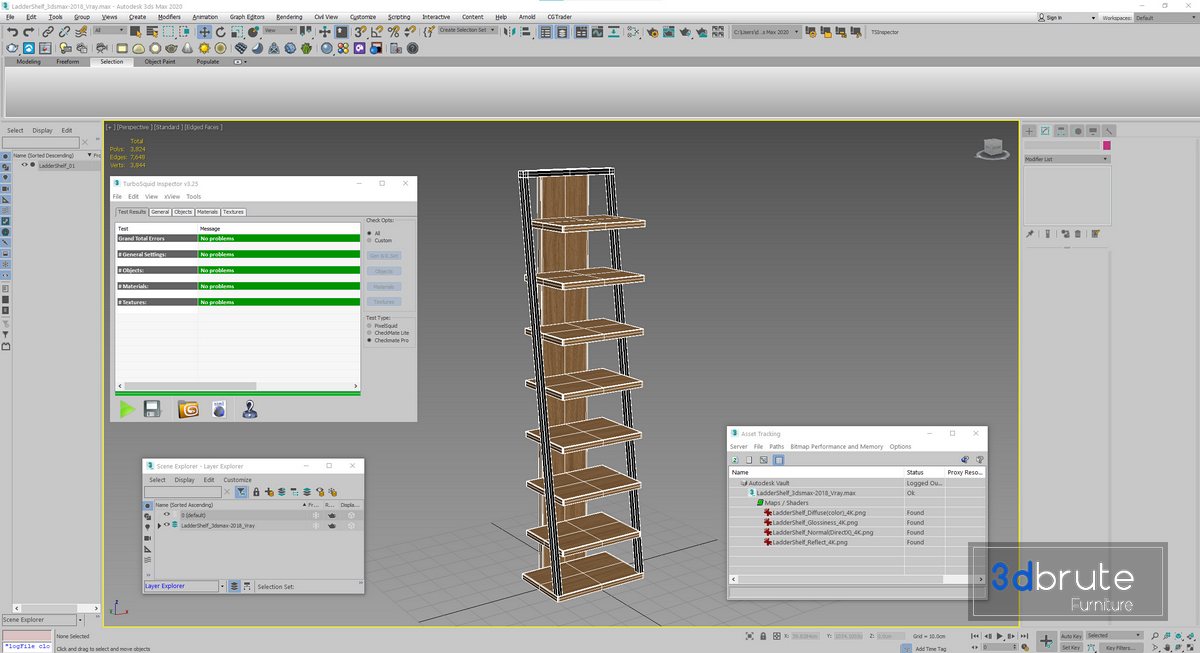Click the Key Filters button

1119,648
